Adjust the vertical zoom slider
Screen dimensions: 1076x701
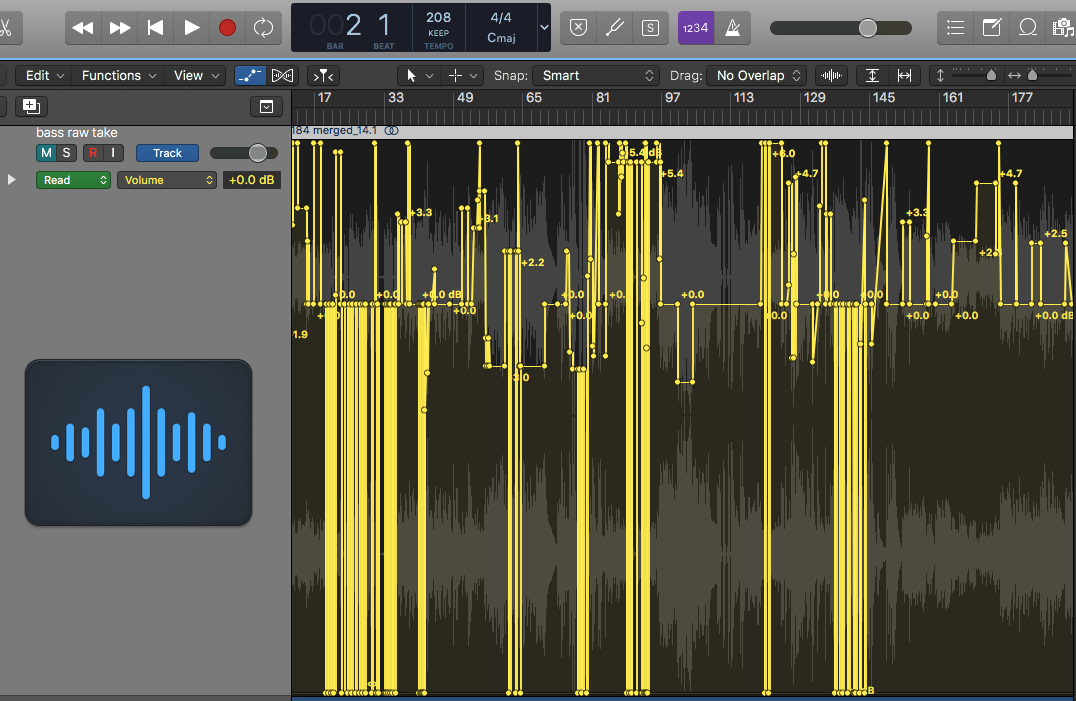click(974, 75)
